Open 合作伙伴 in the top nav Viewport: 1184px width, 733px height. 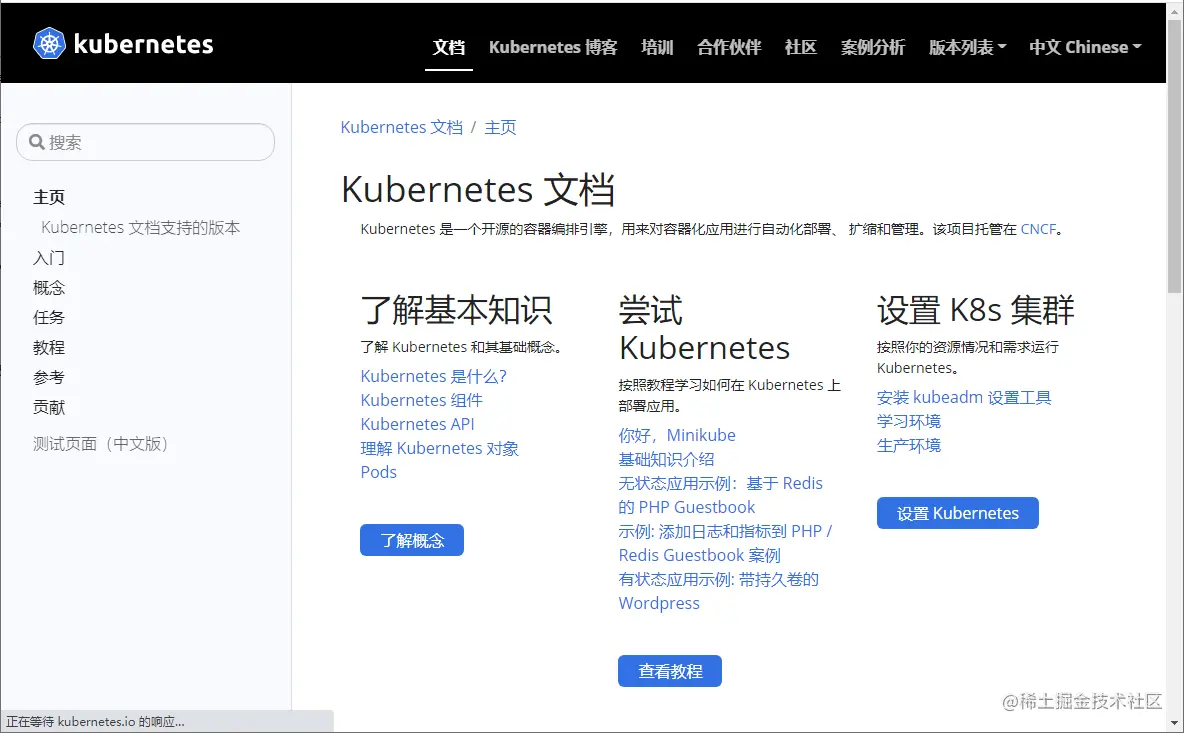[x=729, y=47]
